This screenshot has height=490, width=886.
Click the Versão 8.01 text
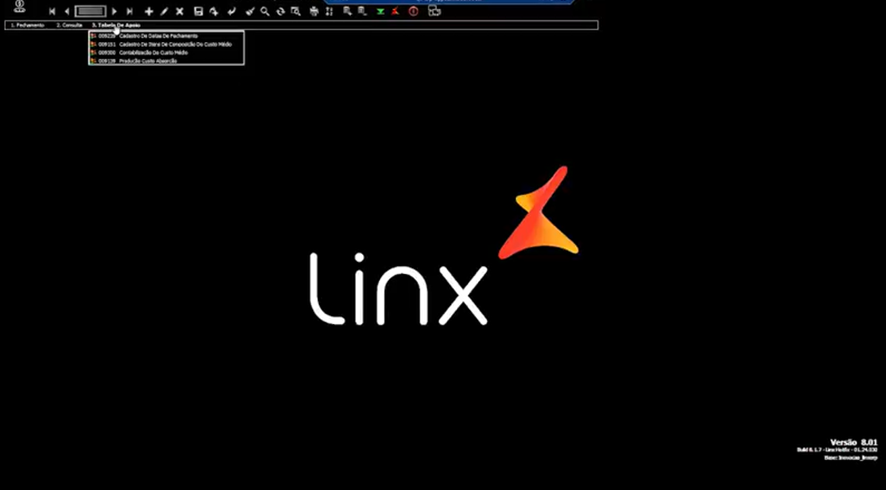[853, 442]
